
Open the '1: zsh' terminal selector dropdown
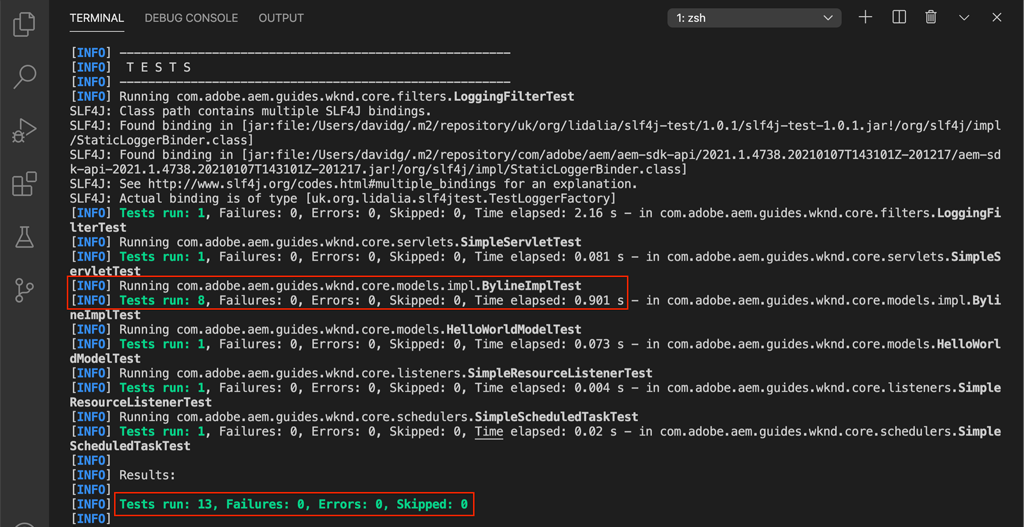pos(755,18)
